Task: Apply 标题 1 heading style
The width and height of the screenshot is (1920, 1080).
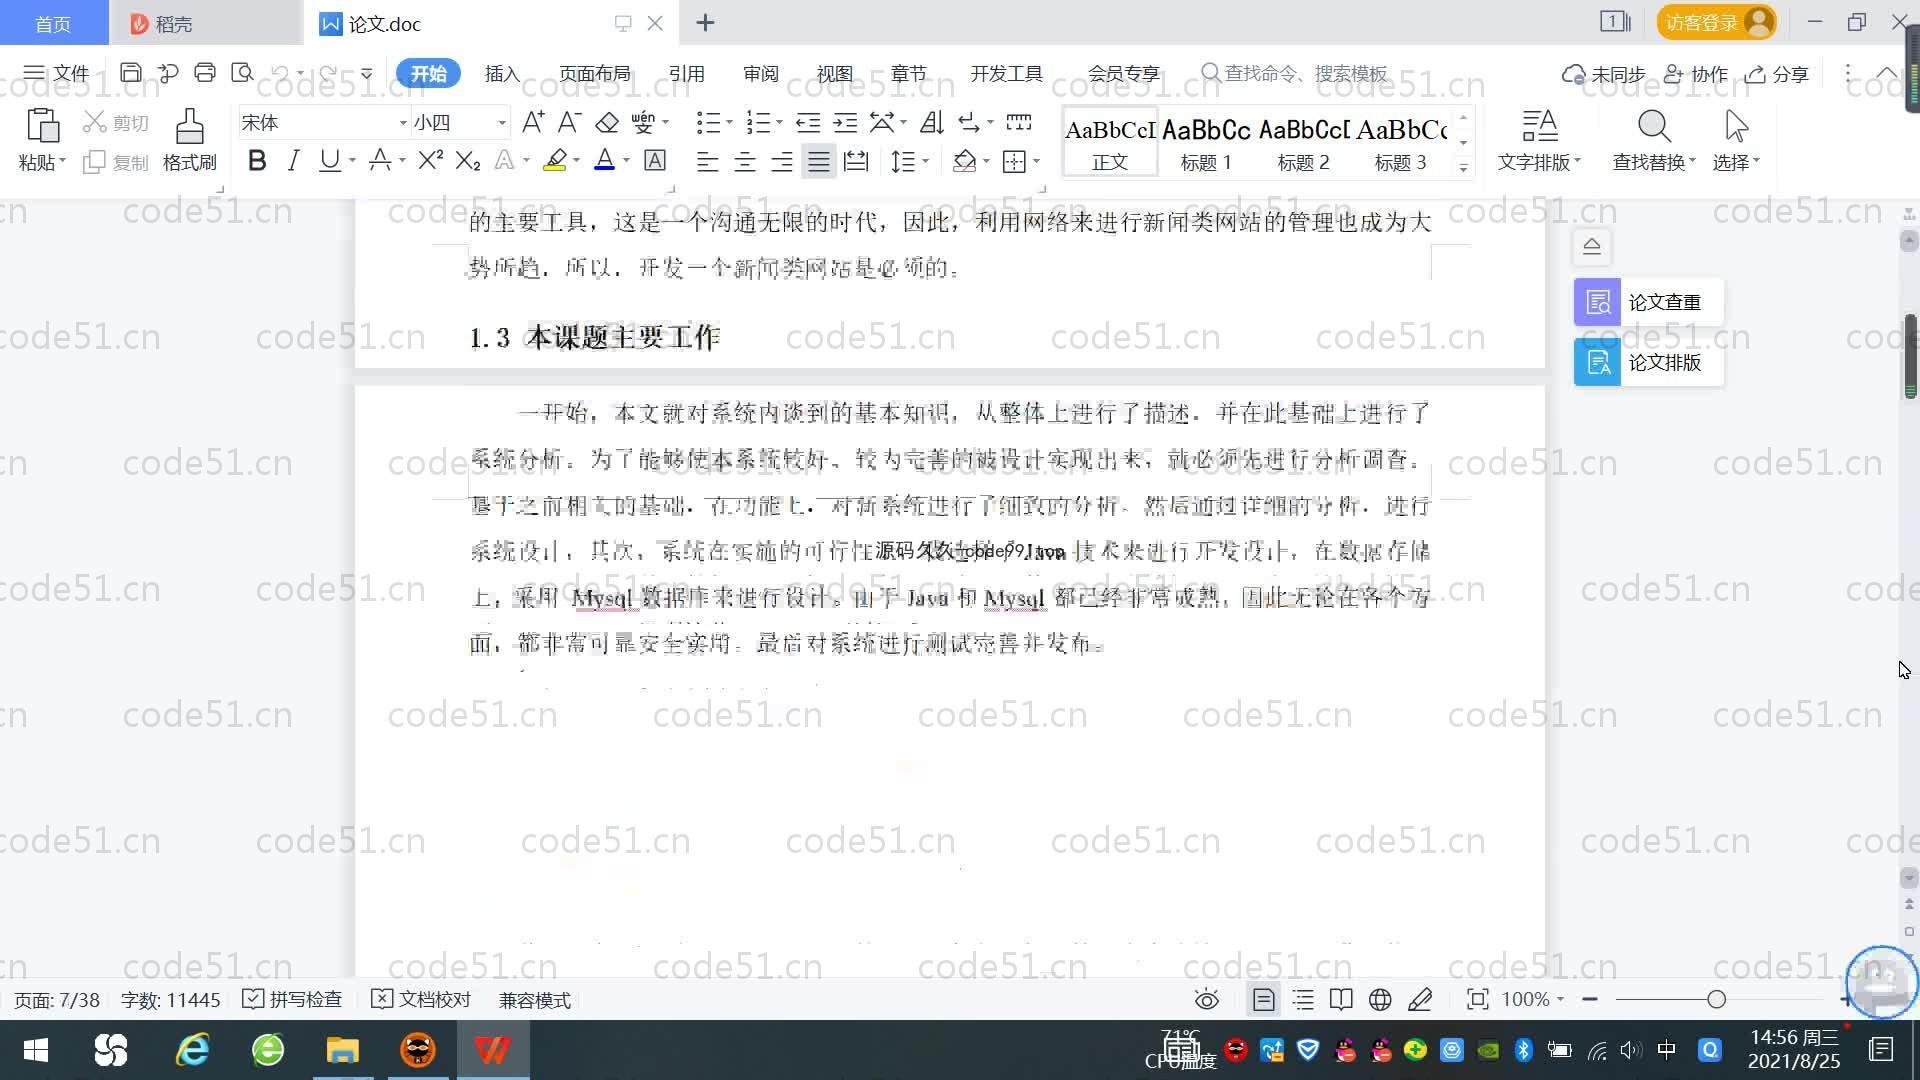Action: (x=1206, y=143)
